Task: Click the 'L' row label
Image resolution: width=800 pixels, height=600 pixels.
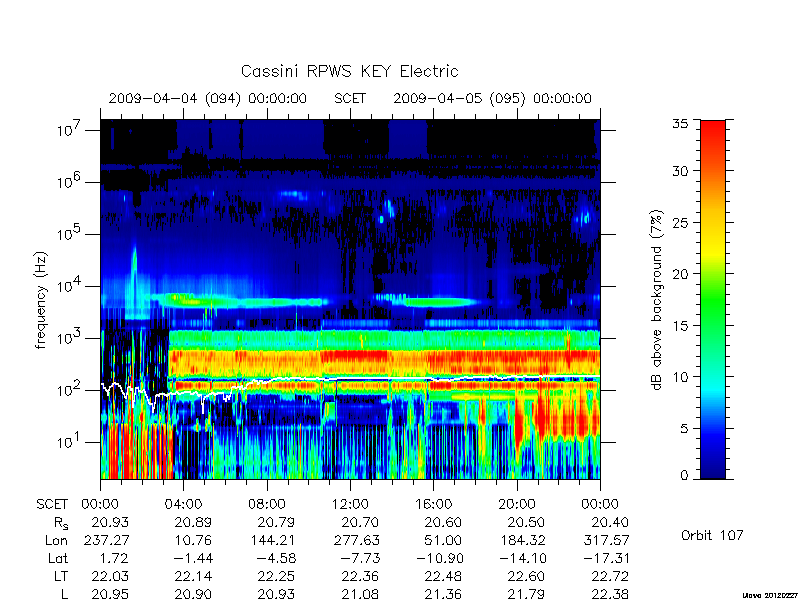Action: tap(64, 594)
